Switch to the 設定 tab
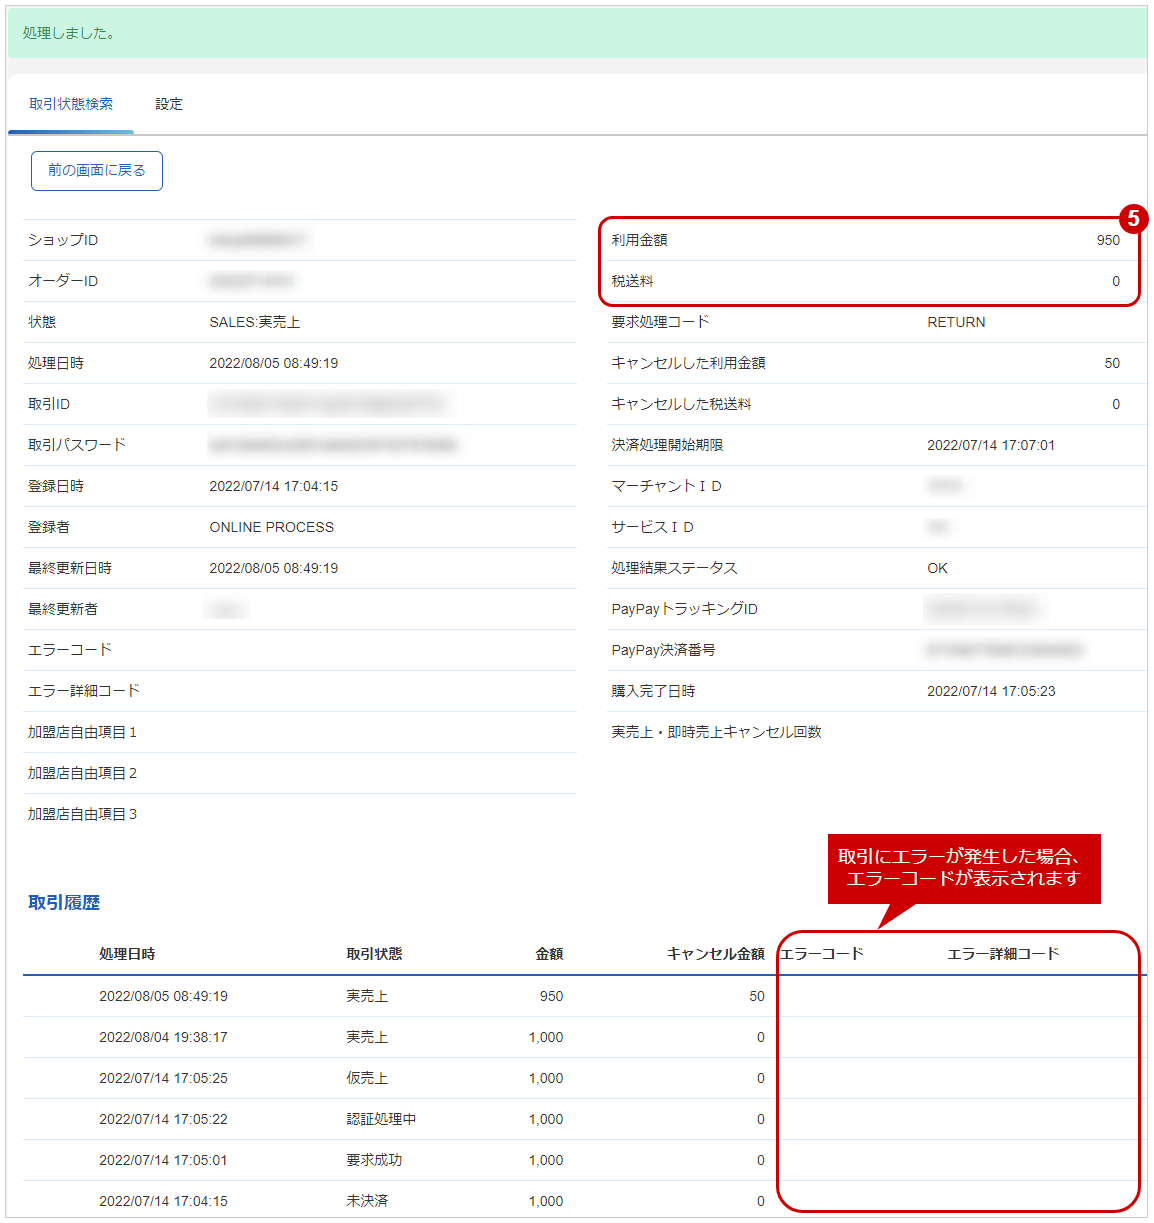The image size is (1154, 1223). point(169,104)
